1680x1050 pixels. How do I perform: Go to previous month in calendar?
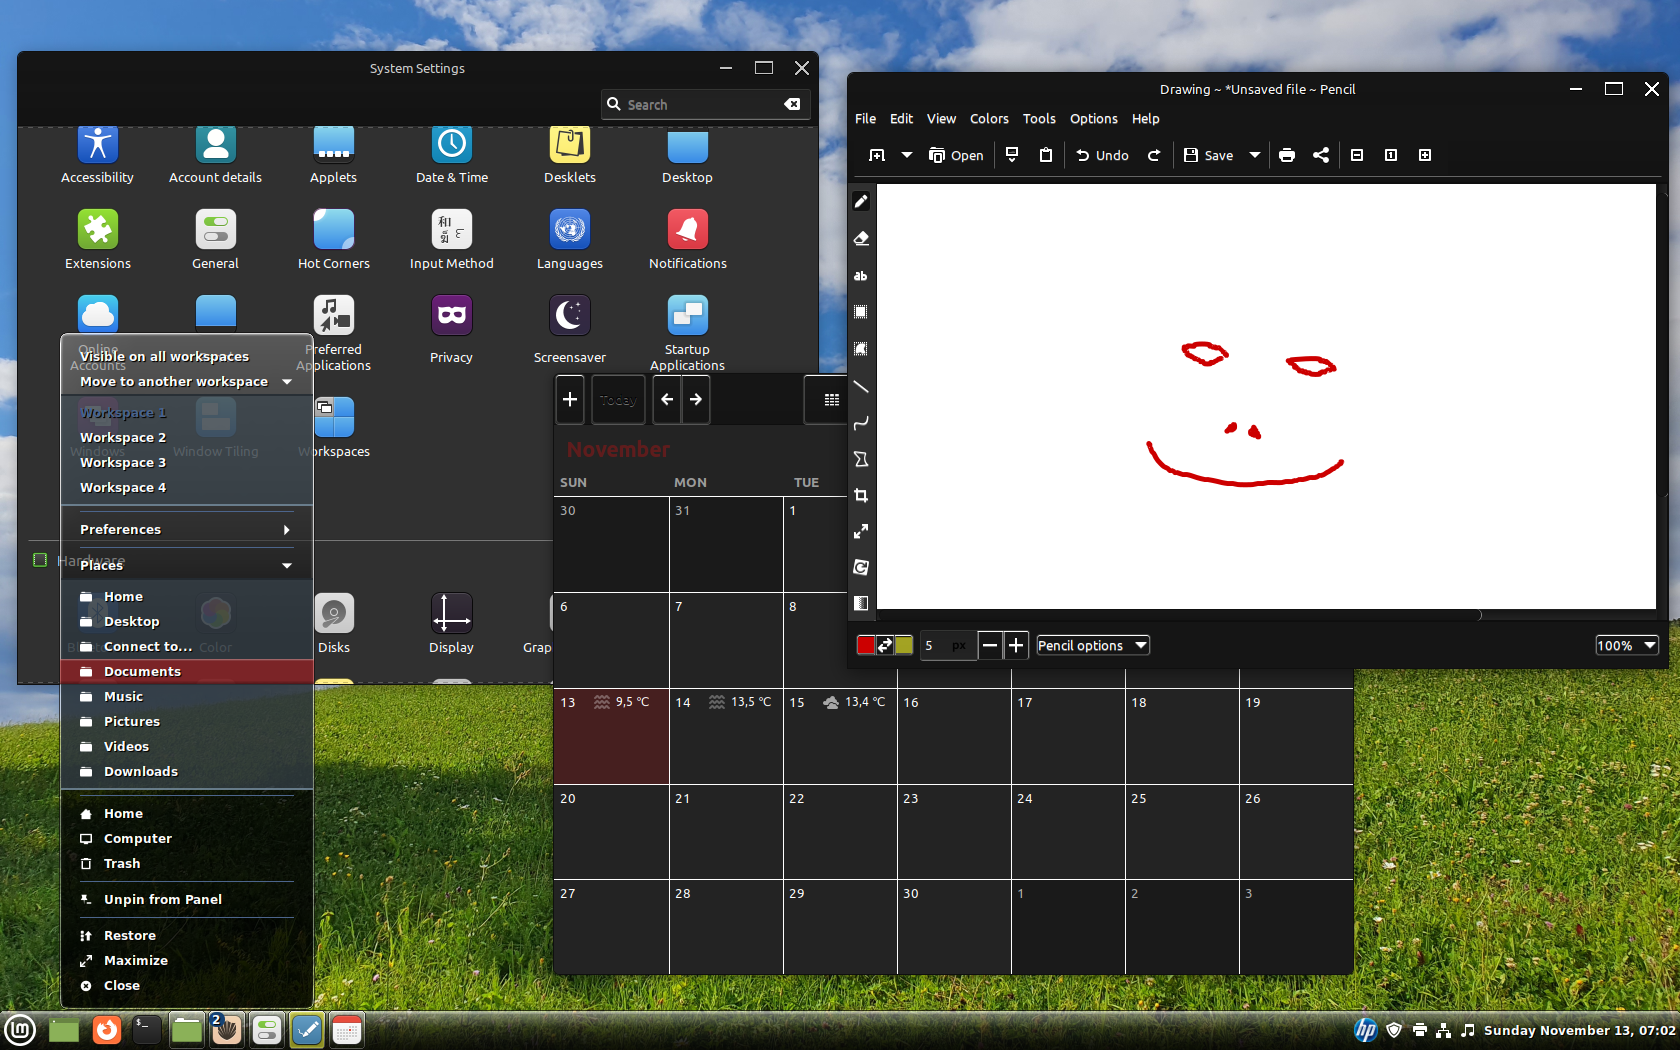pyautogui.click(x=667, y=400)
